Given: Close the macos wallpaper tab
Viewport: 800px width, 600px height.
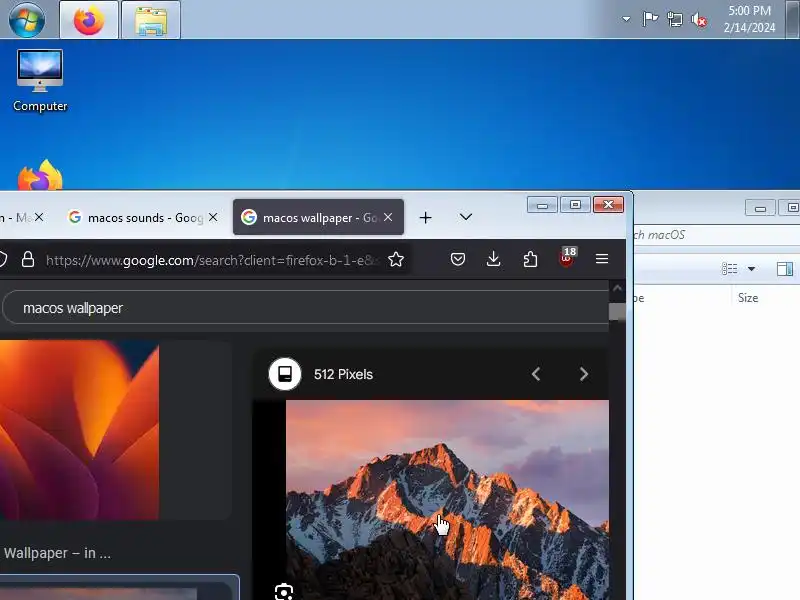Looking at the screenshot, I should click(x=388, y=217).
